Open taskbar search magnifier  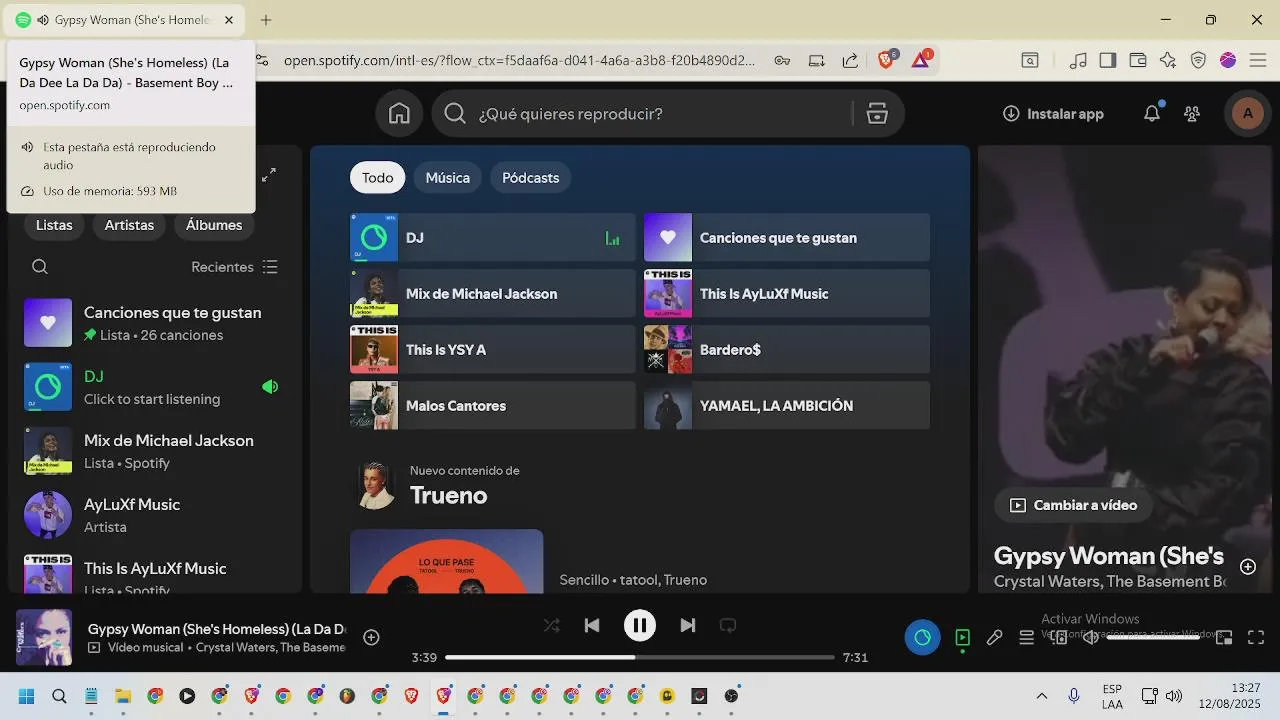59,696
